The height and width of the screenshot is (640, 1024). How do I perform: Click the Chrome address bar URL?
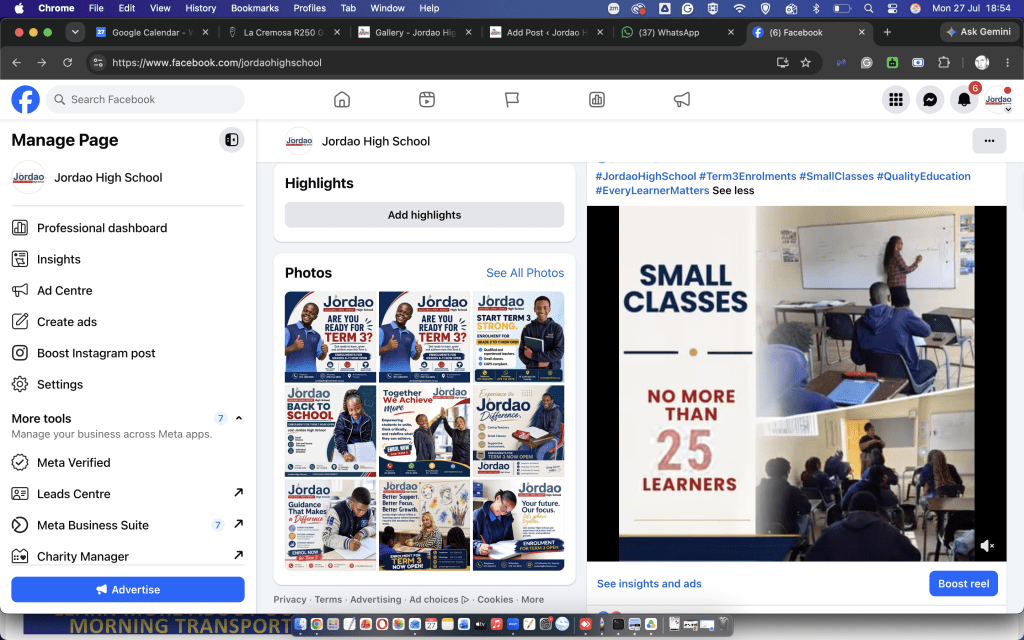click(x=217, y=63)
